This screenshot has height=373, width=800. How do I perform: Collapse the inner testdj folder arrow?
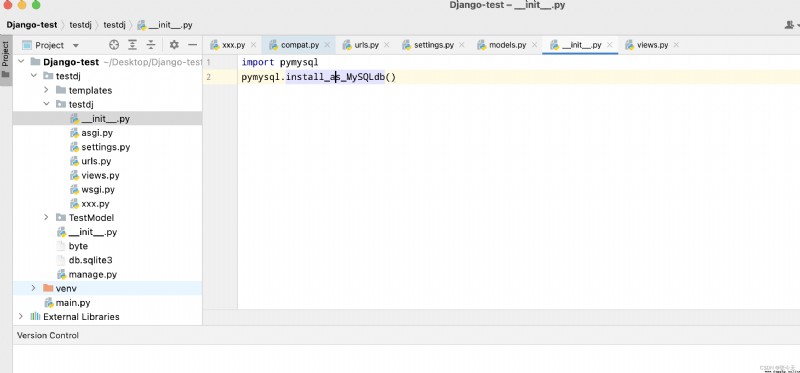[x=46, y=104]
